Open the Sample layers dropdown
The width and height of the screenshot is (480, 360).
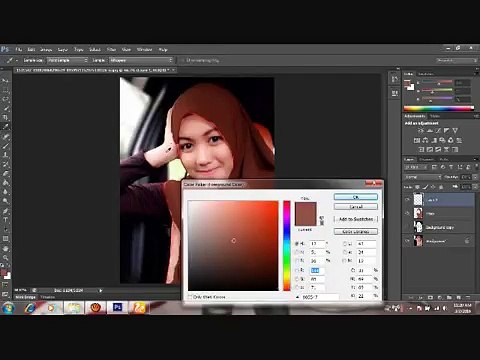(141, 60)
